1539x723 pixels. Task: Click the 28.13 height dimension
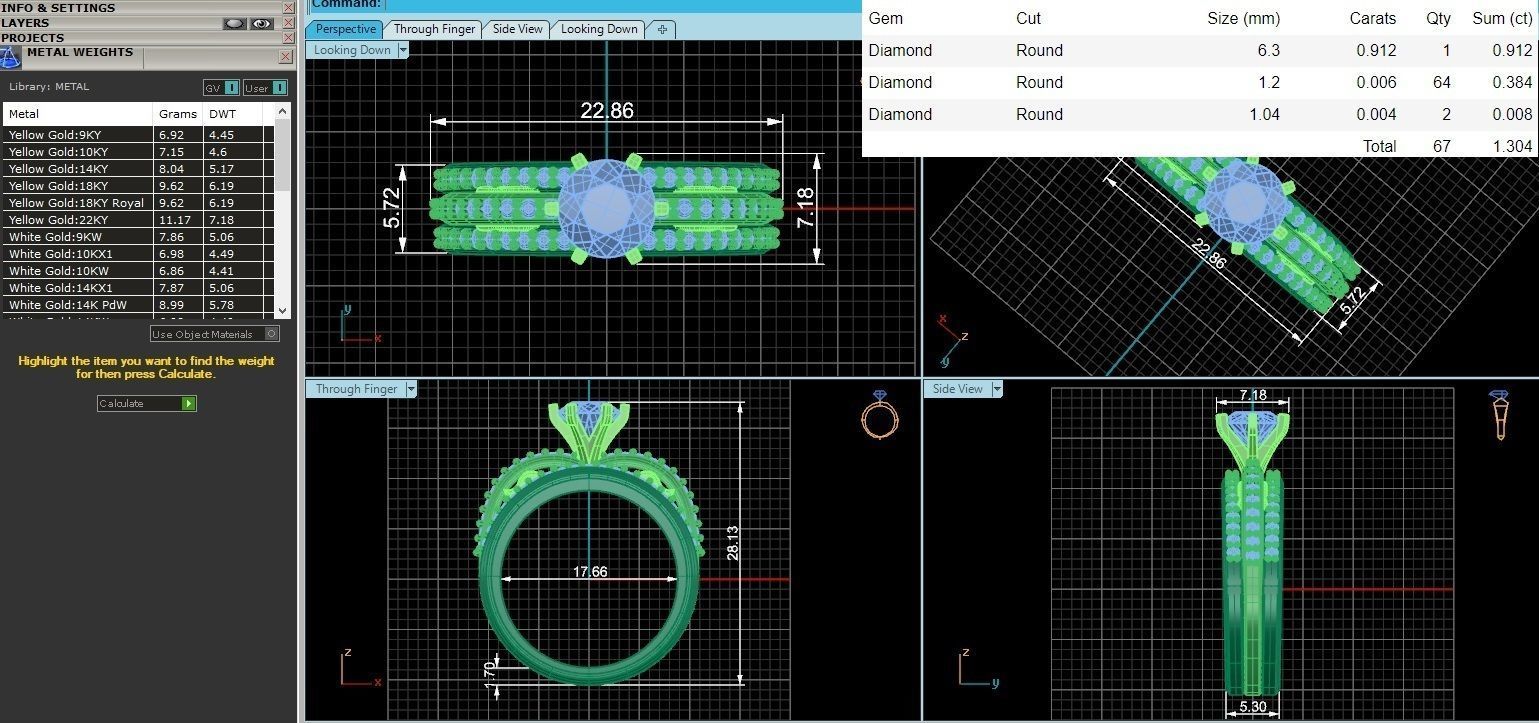tap(733, 543)
